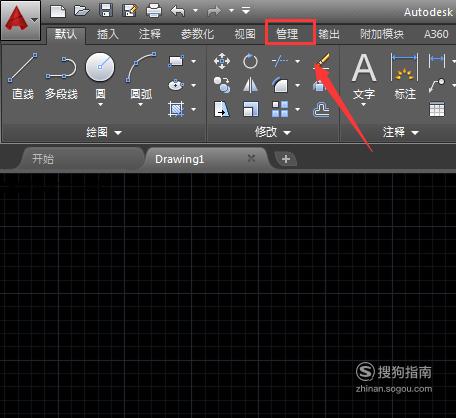Select the Hatch tool
The width and height of the screenshot is (456, 418).
[176, 109]
